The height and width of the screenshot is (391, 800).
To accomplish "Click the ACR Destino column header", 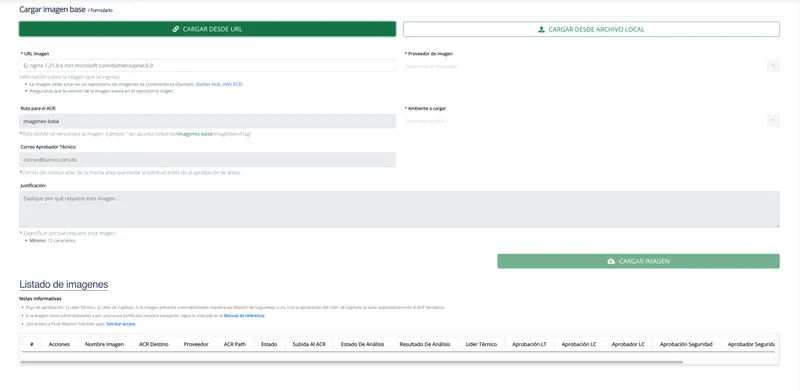I will [154, 345].
